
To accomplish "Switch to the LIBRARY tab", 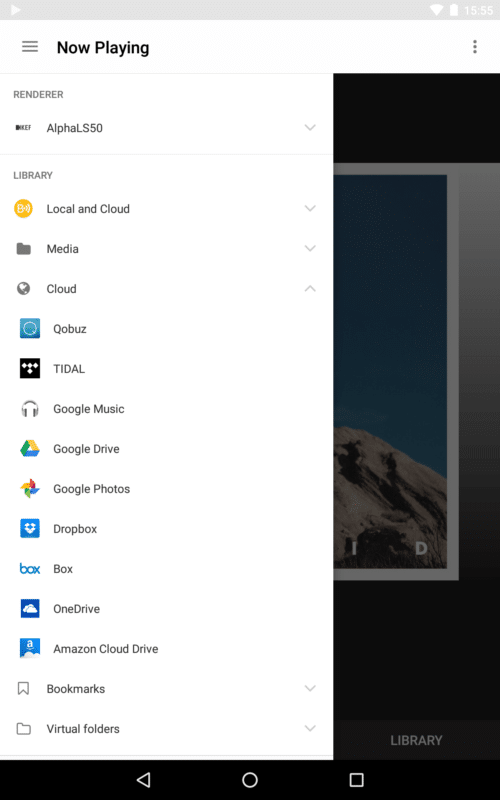I will tap(416, 740).
